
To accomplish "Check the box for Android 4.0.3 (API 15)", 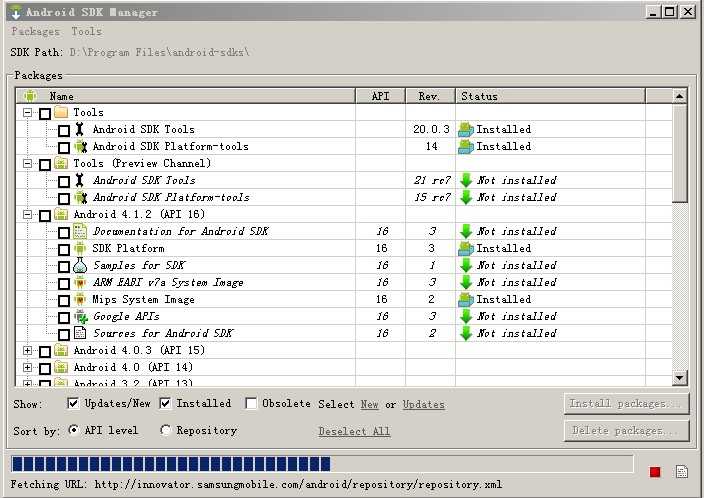I will [44, 352].
